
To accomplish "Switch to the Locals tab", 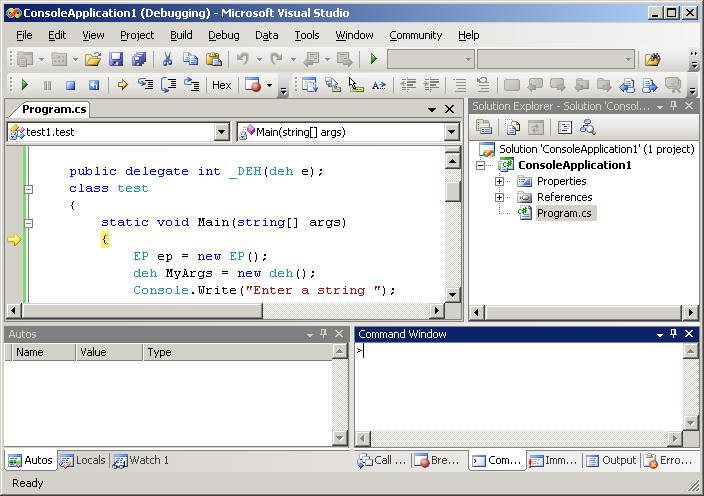I will [82, 460].
